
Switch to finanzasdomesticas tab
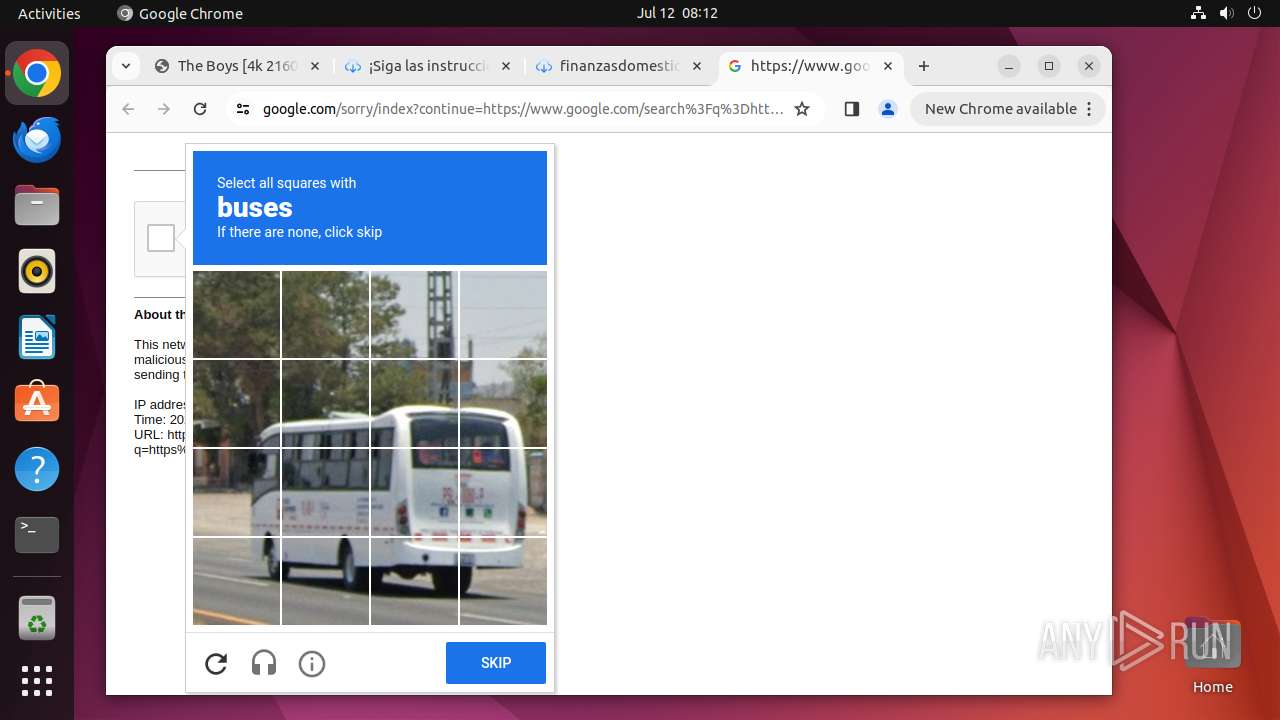(x=619, y=66)
